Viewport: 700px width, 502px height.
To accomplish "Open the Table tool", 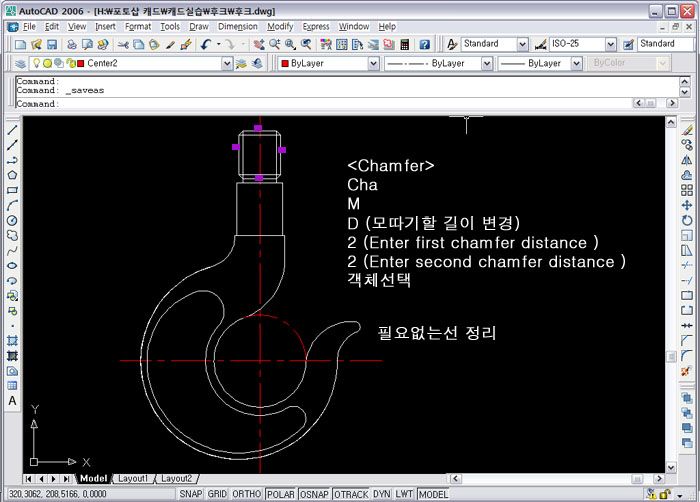I will (12, 386).
